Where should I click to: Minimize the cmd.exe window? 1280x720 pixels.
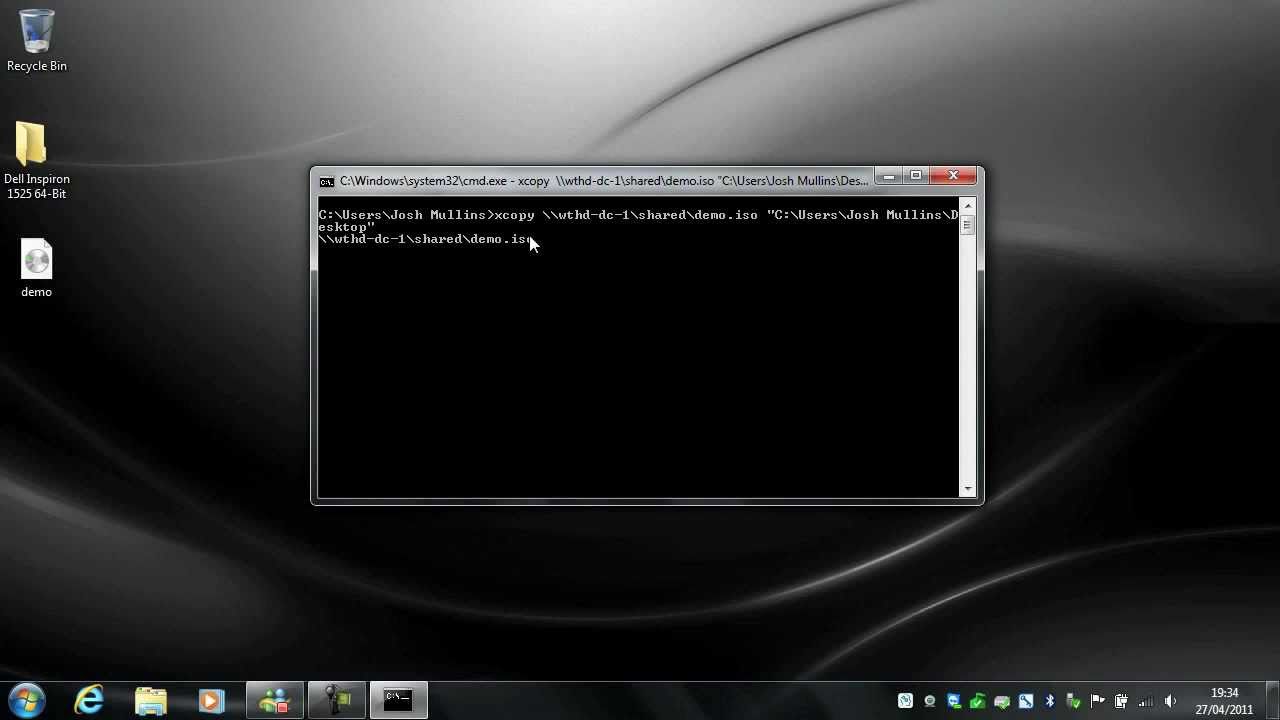click(x=888, y=176)
